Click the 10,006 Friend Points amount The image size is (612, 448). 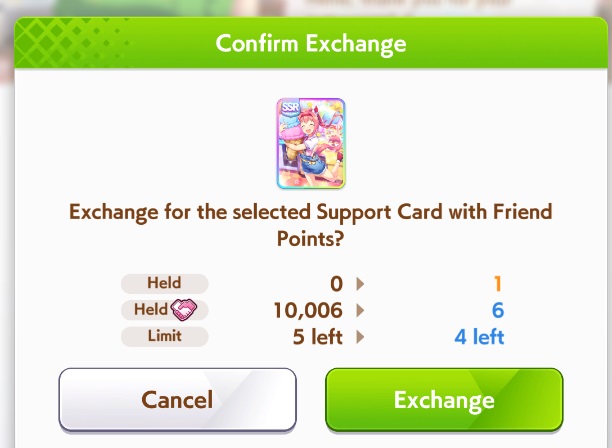(x=308, y=311)
